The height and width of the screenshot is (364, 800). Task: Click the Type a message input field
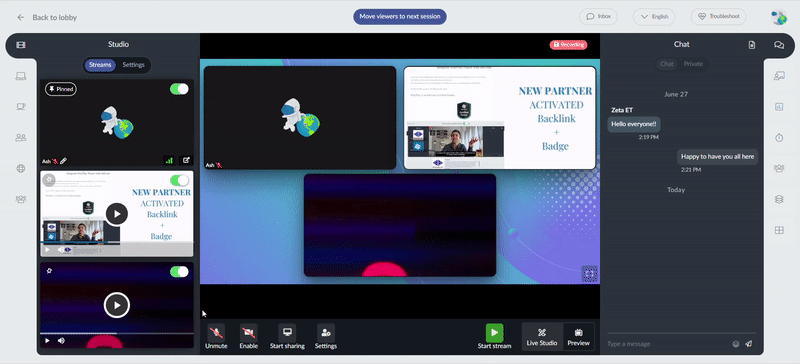pos(667,344)
